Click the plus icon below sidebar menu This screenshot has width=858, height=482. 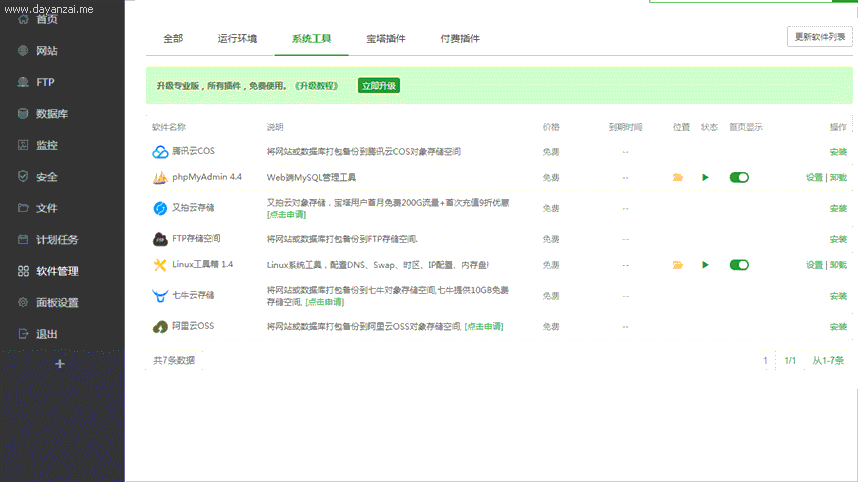[x=60, y=364]
